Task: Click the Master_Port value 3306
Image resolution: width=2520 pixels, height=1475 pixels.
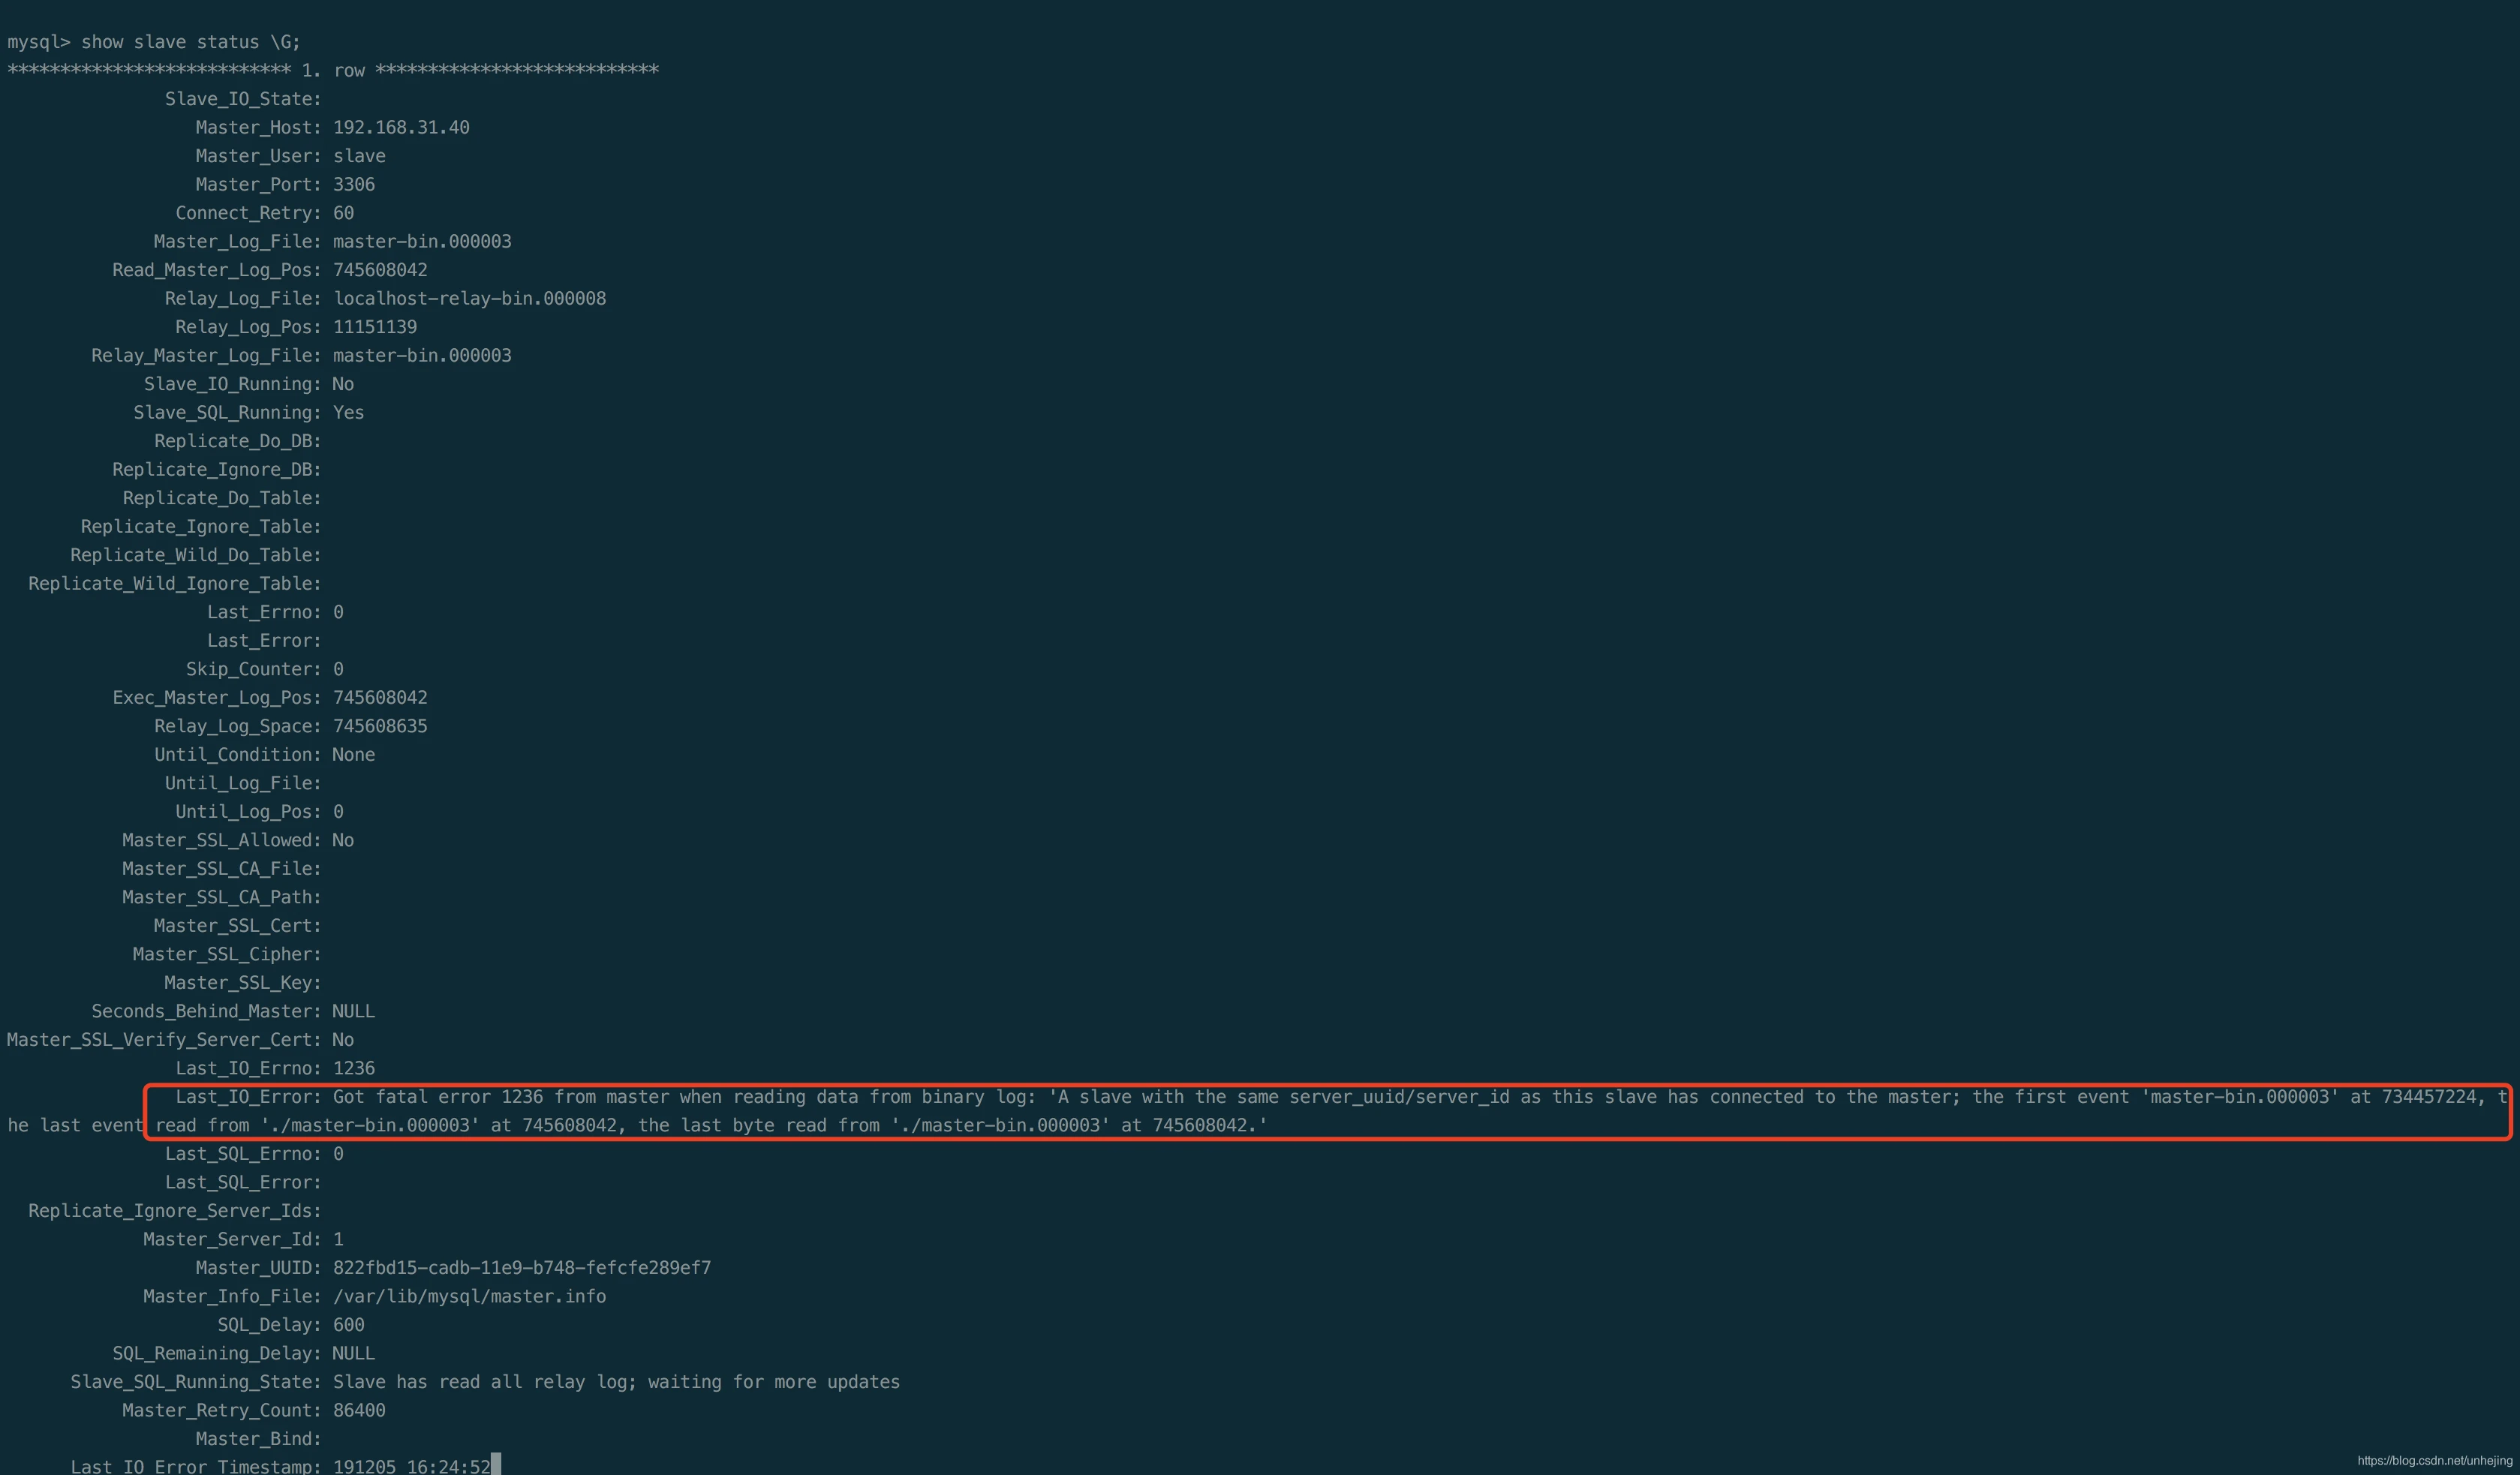Action: click(354, 184)
